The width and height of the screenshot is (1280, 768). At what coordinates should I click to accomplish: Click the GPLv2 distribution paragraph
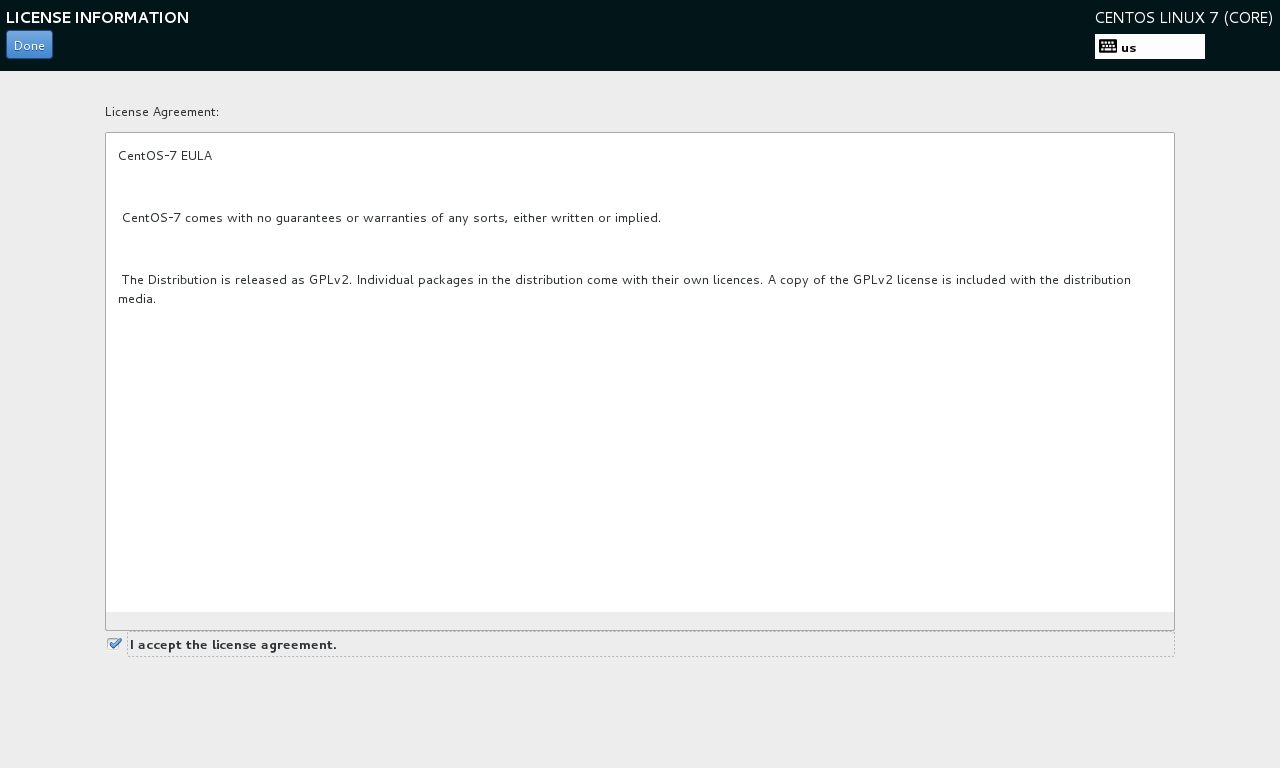pyautogui.click(x=626, y=289)
